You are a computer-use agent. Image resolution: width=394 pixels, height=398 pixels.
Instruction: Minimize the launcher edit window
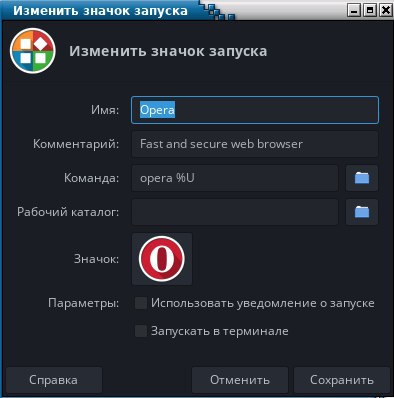(x=354, y=10)
